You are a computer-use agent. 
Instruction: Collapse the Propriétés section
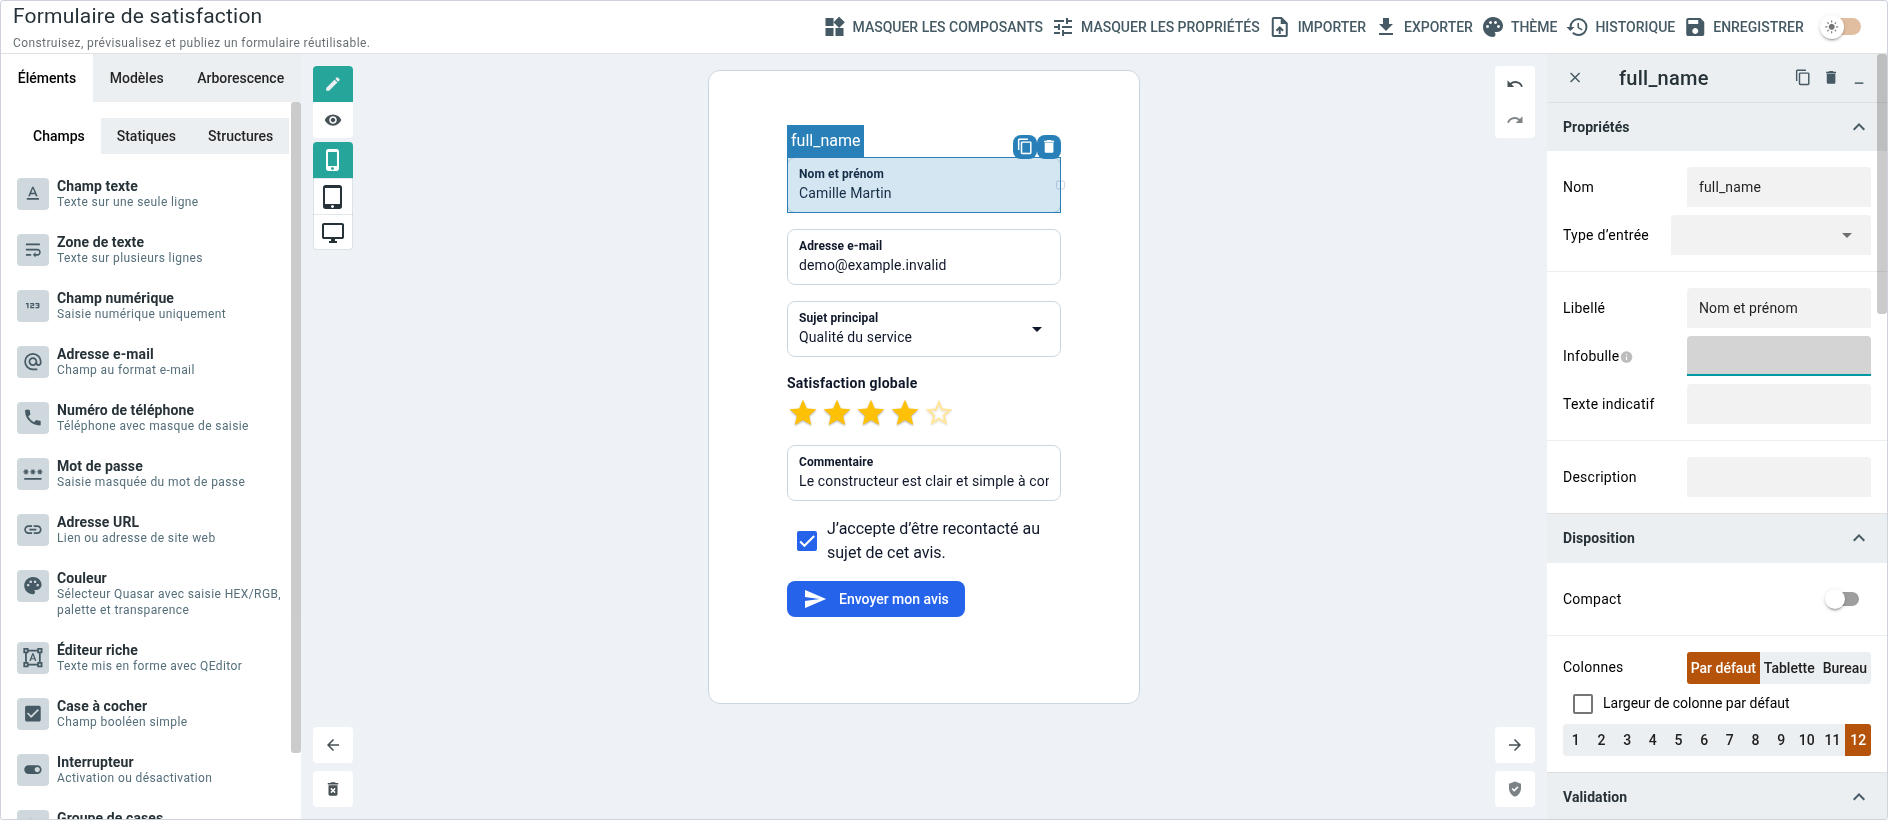pos(1716,127)
